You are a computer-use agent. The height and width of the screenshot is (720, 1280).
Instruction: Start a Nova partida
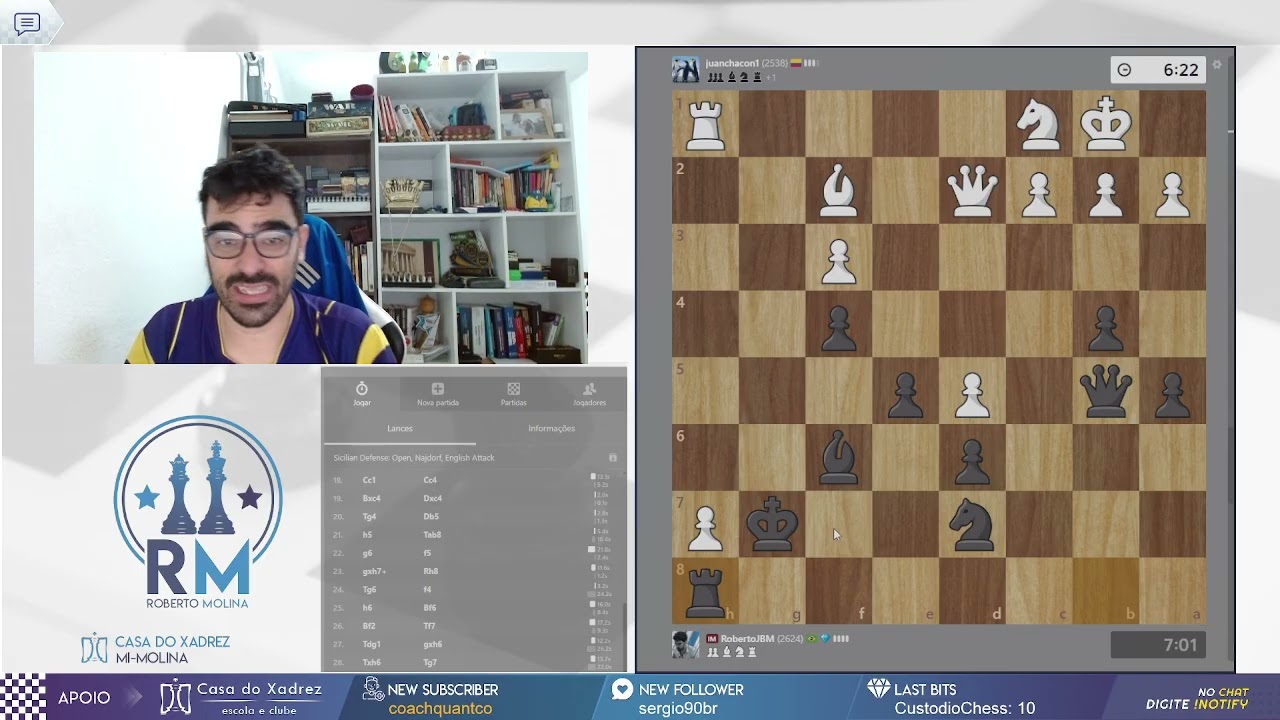pyautogui.click(x=438, y=394)
